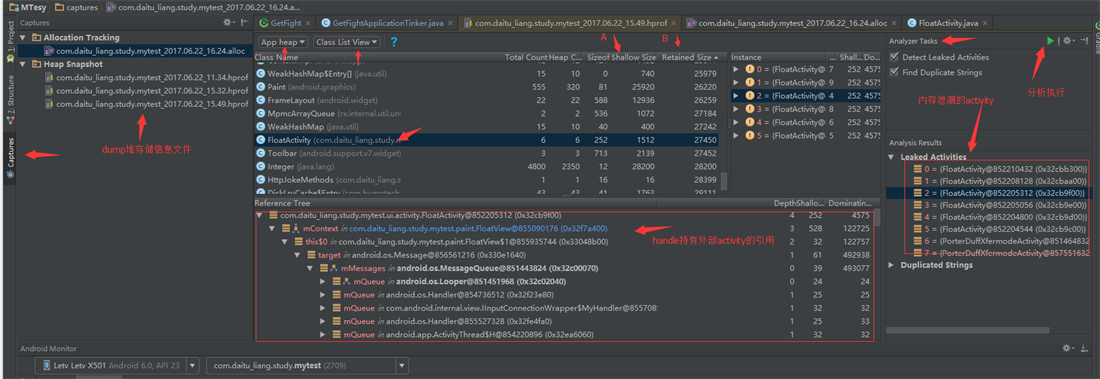The width and height of the screenshot is (1100, 379).
Task: Close the 15.49.hprof editor tab
Action: coord(674,23)
